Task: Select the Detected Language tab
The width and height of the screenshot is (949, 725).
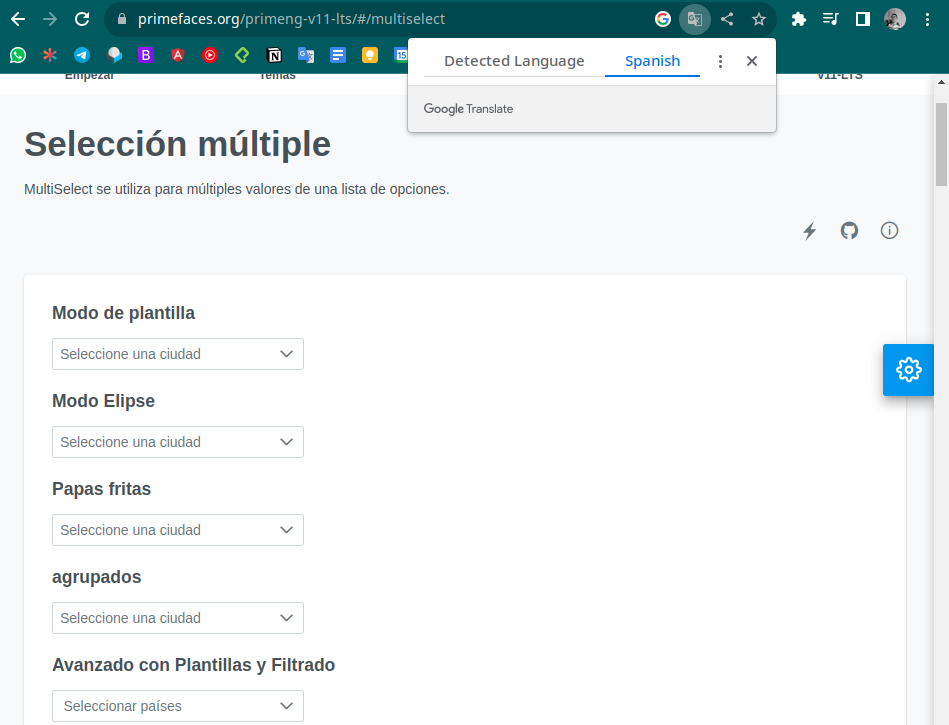Action: (513, 61)
